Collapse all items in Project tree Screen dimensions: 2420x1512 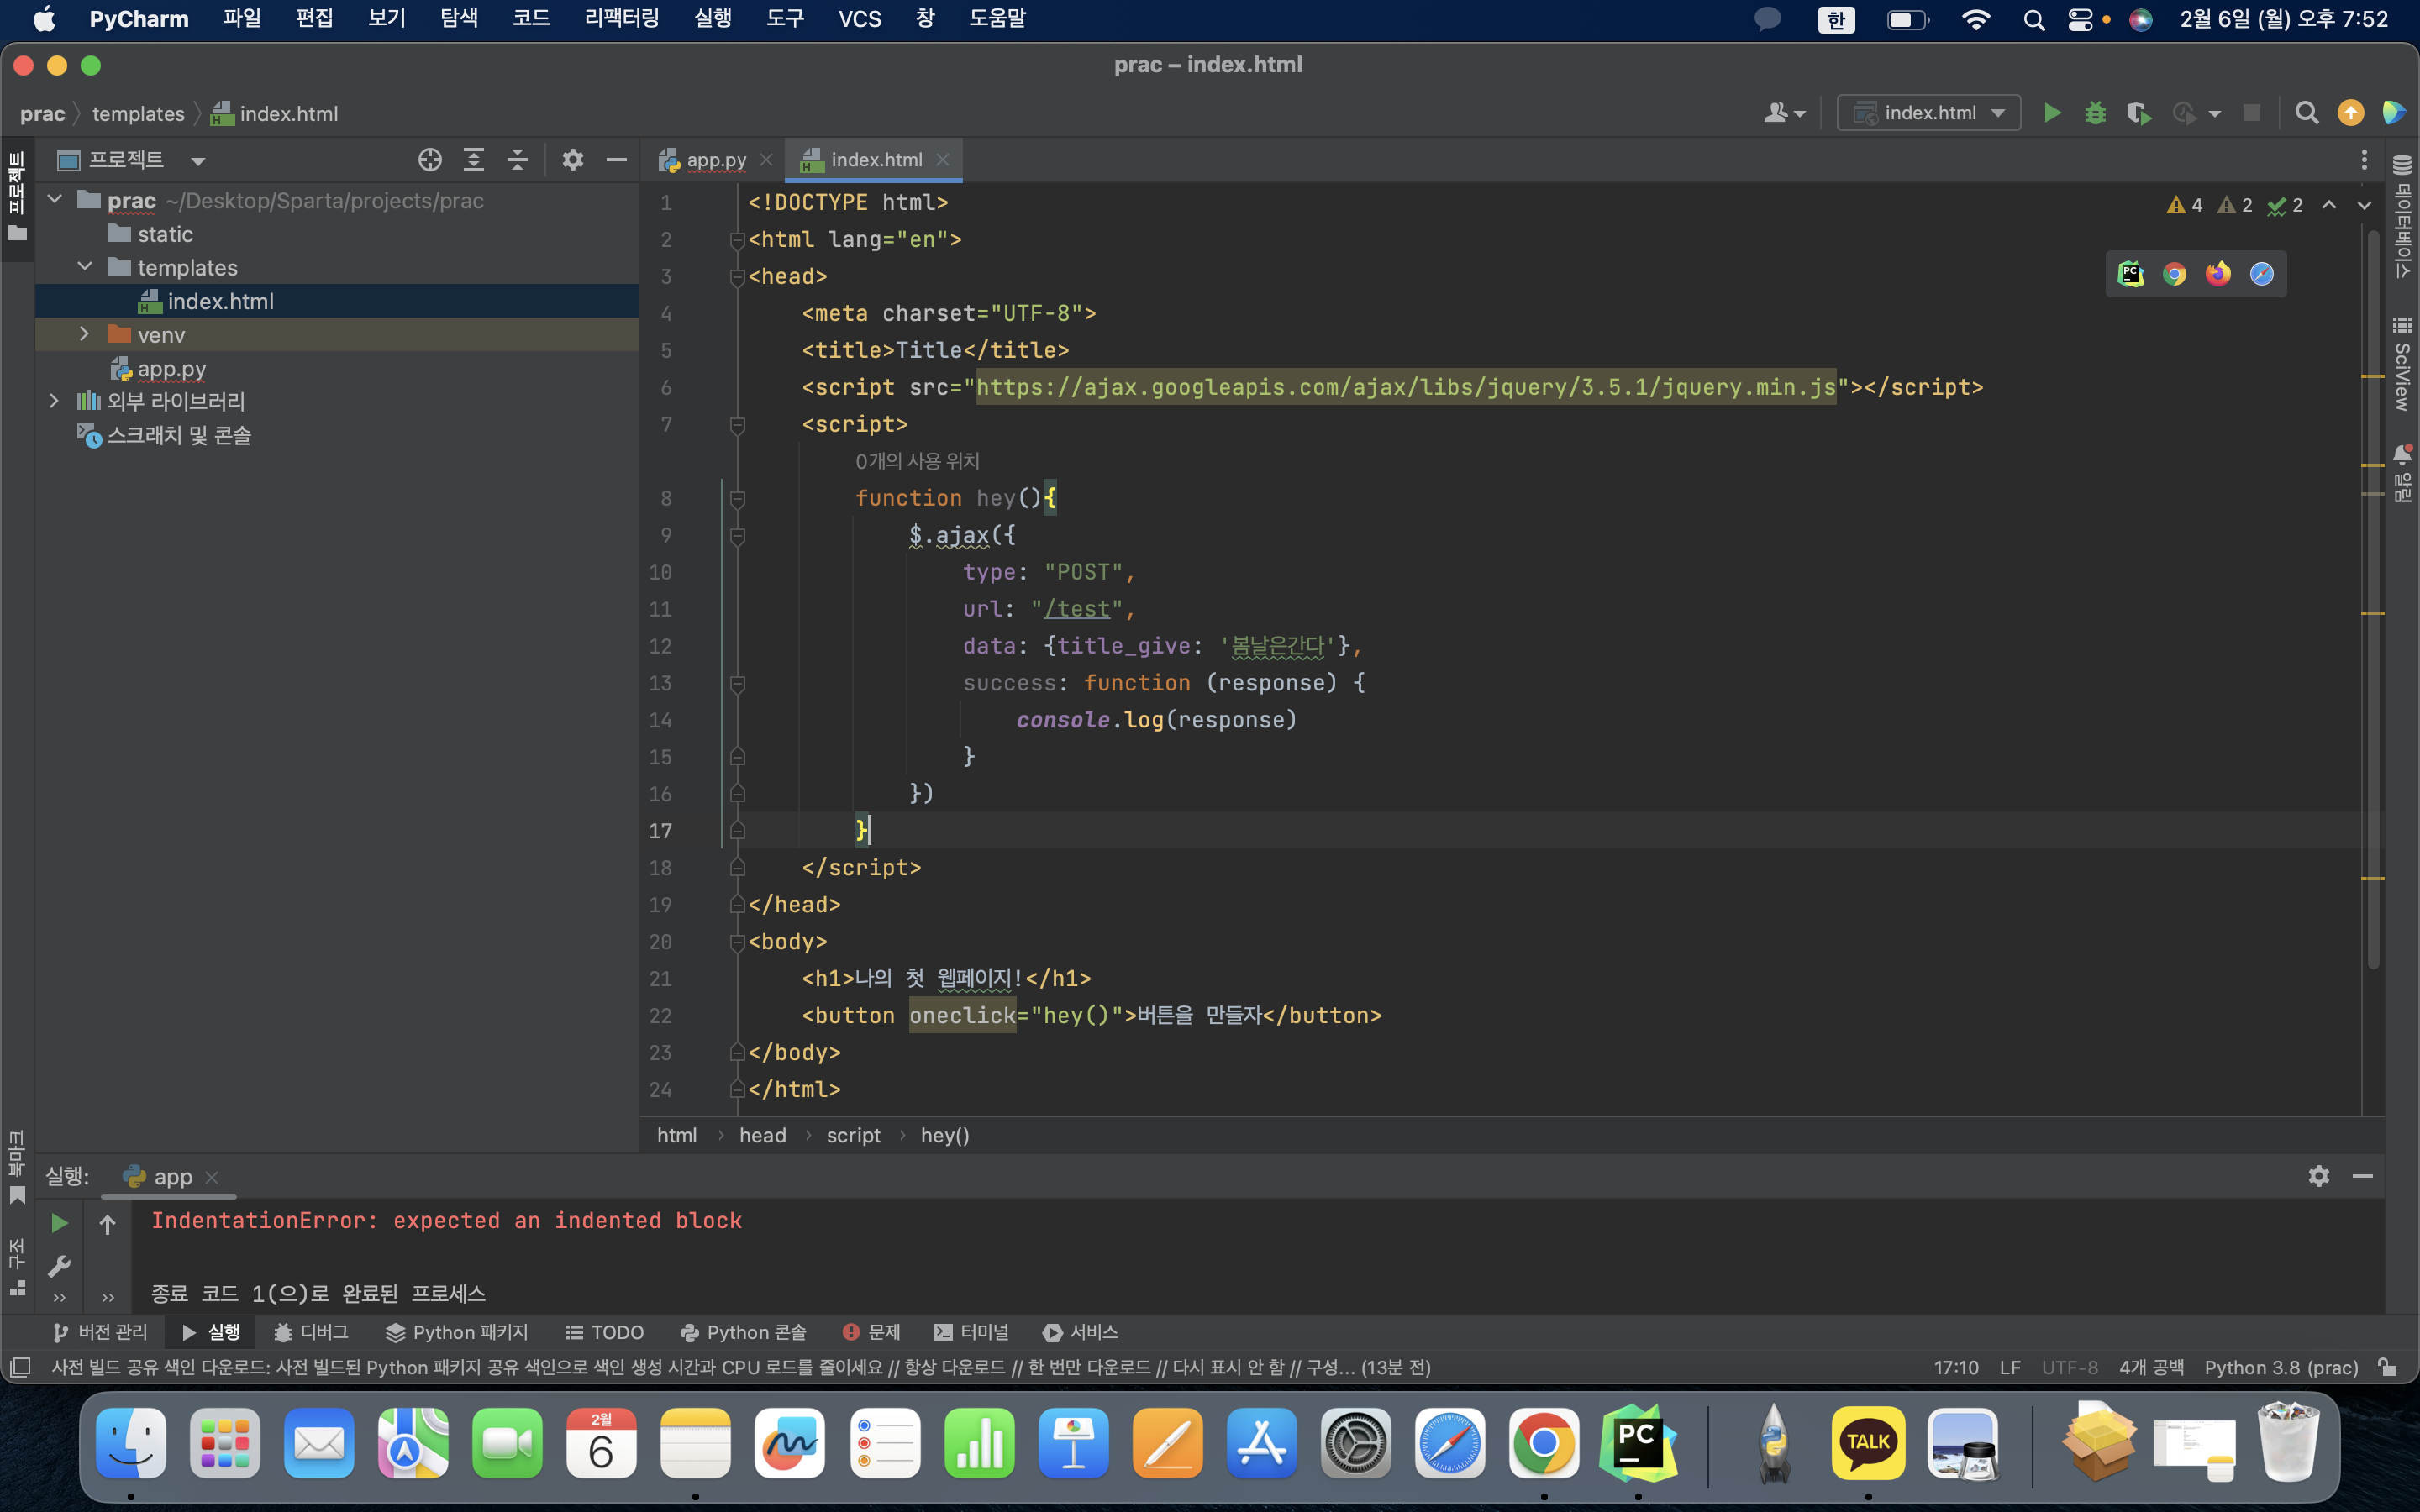click(517, 160)
